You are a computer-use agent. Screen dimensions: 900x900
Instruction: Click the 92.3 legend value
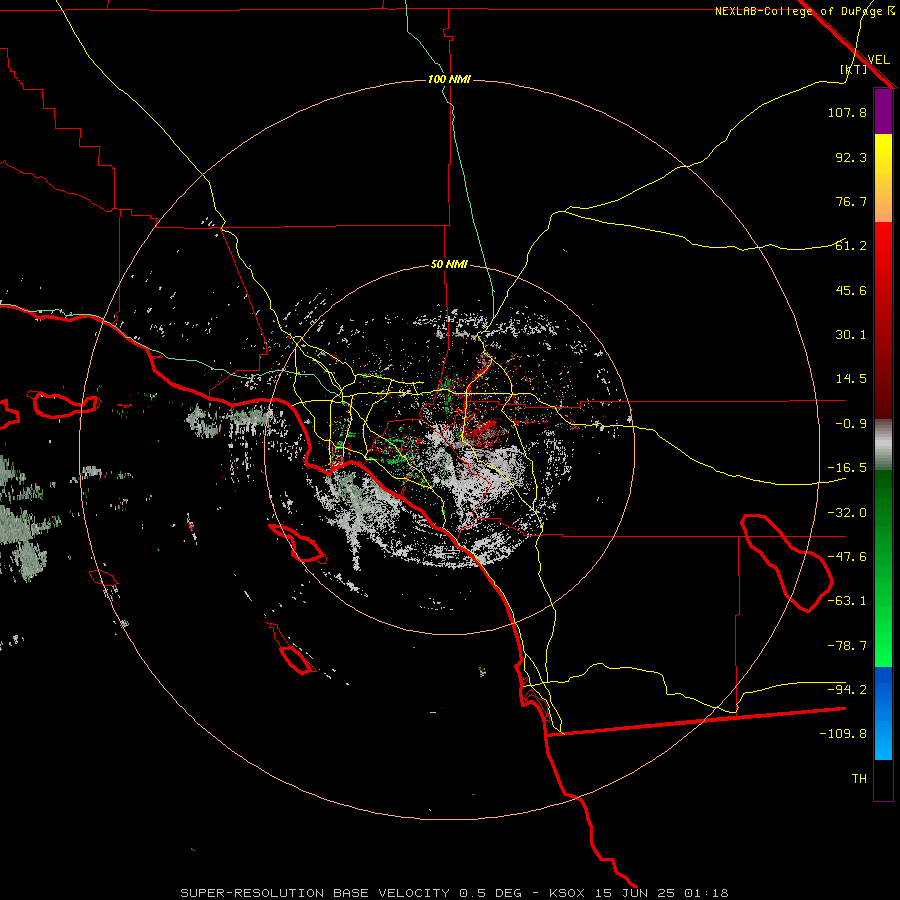click(x=851, y=157)
